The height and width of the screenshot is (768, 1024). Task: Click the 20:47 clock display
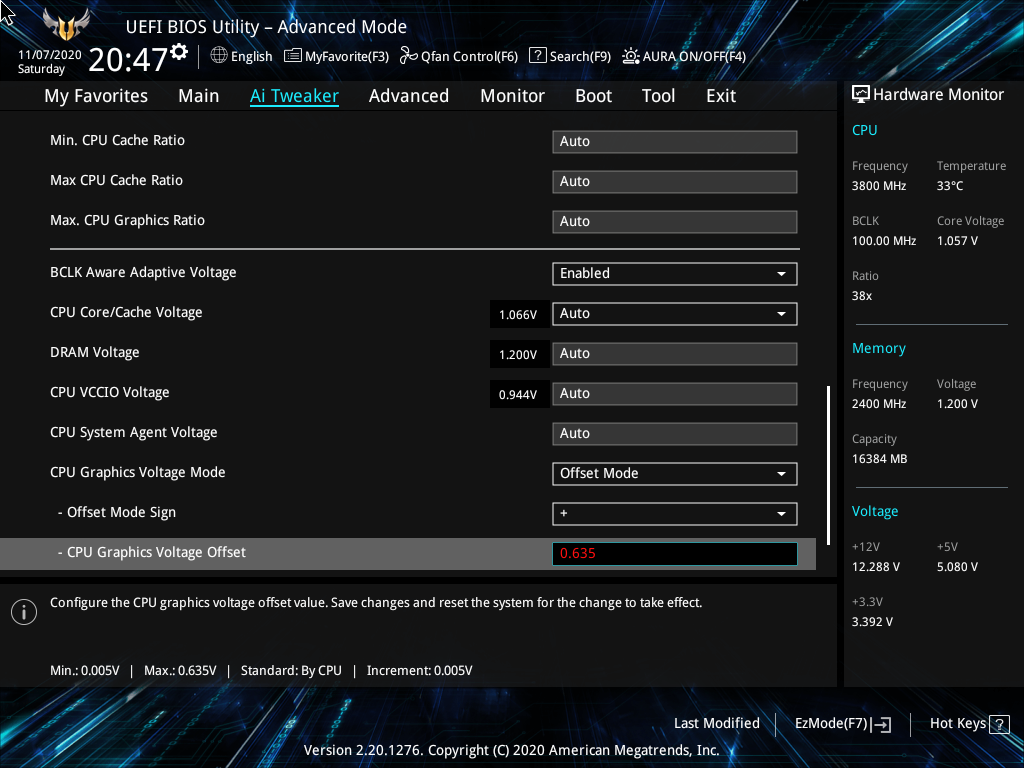128,59
